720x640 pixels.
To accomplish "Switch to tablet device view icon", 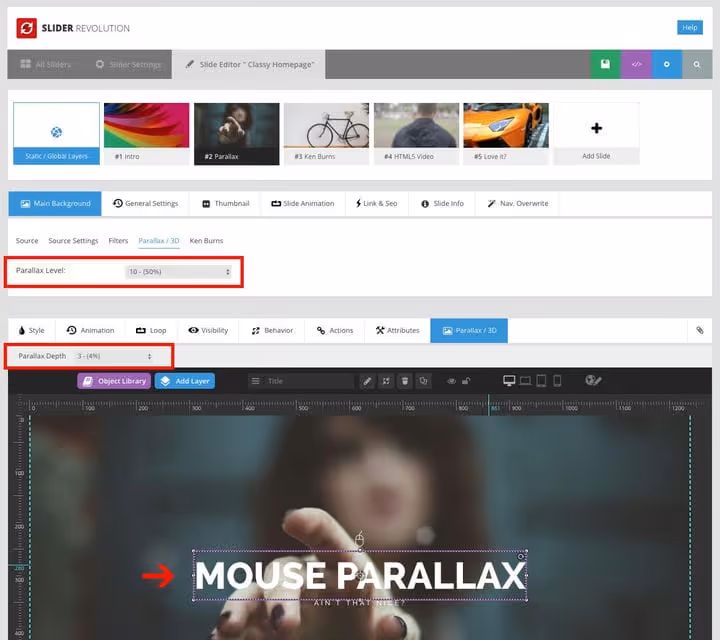I will coord(541,381).
